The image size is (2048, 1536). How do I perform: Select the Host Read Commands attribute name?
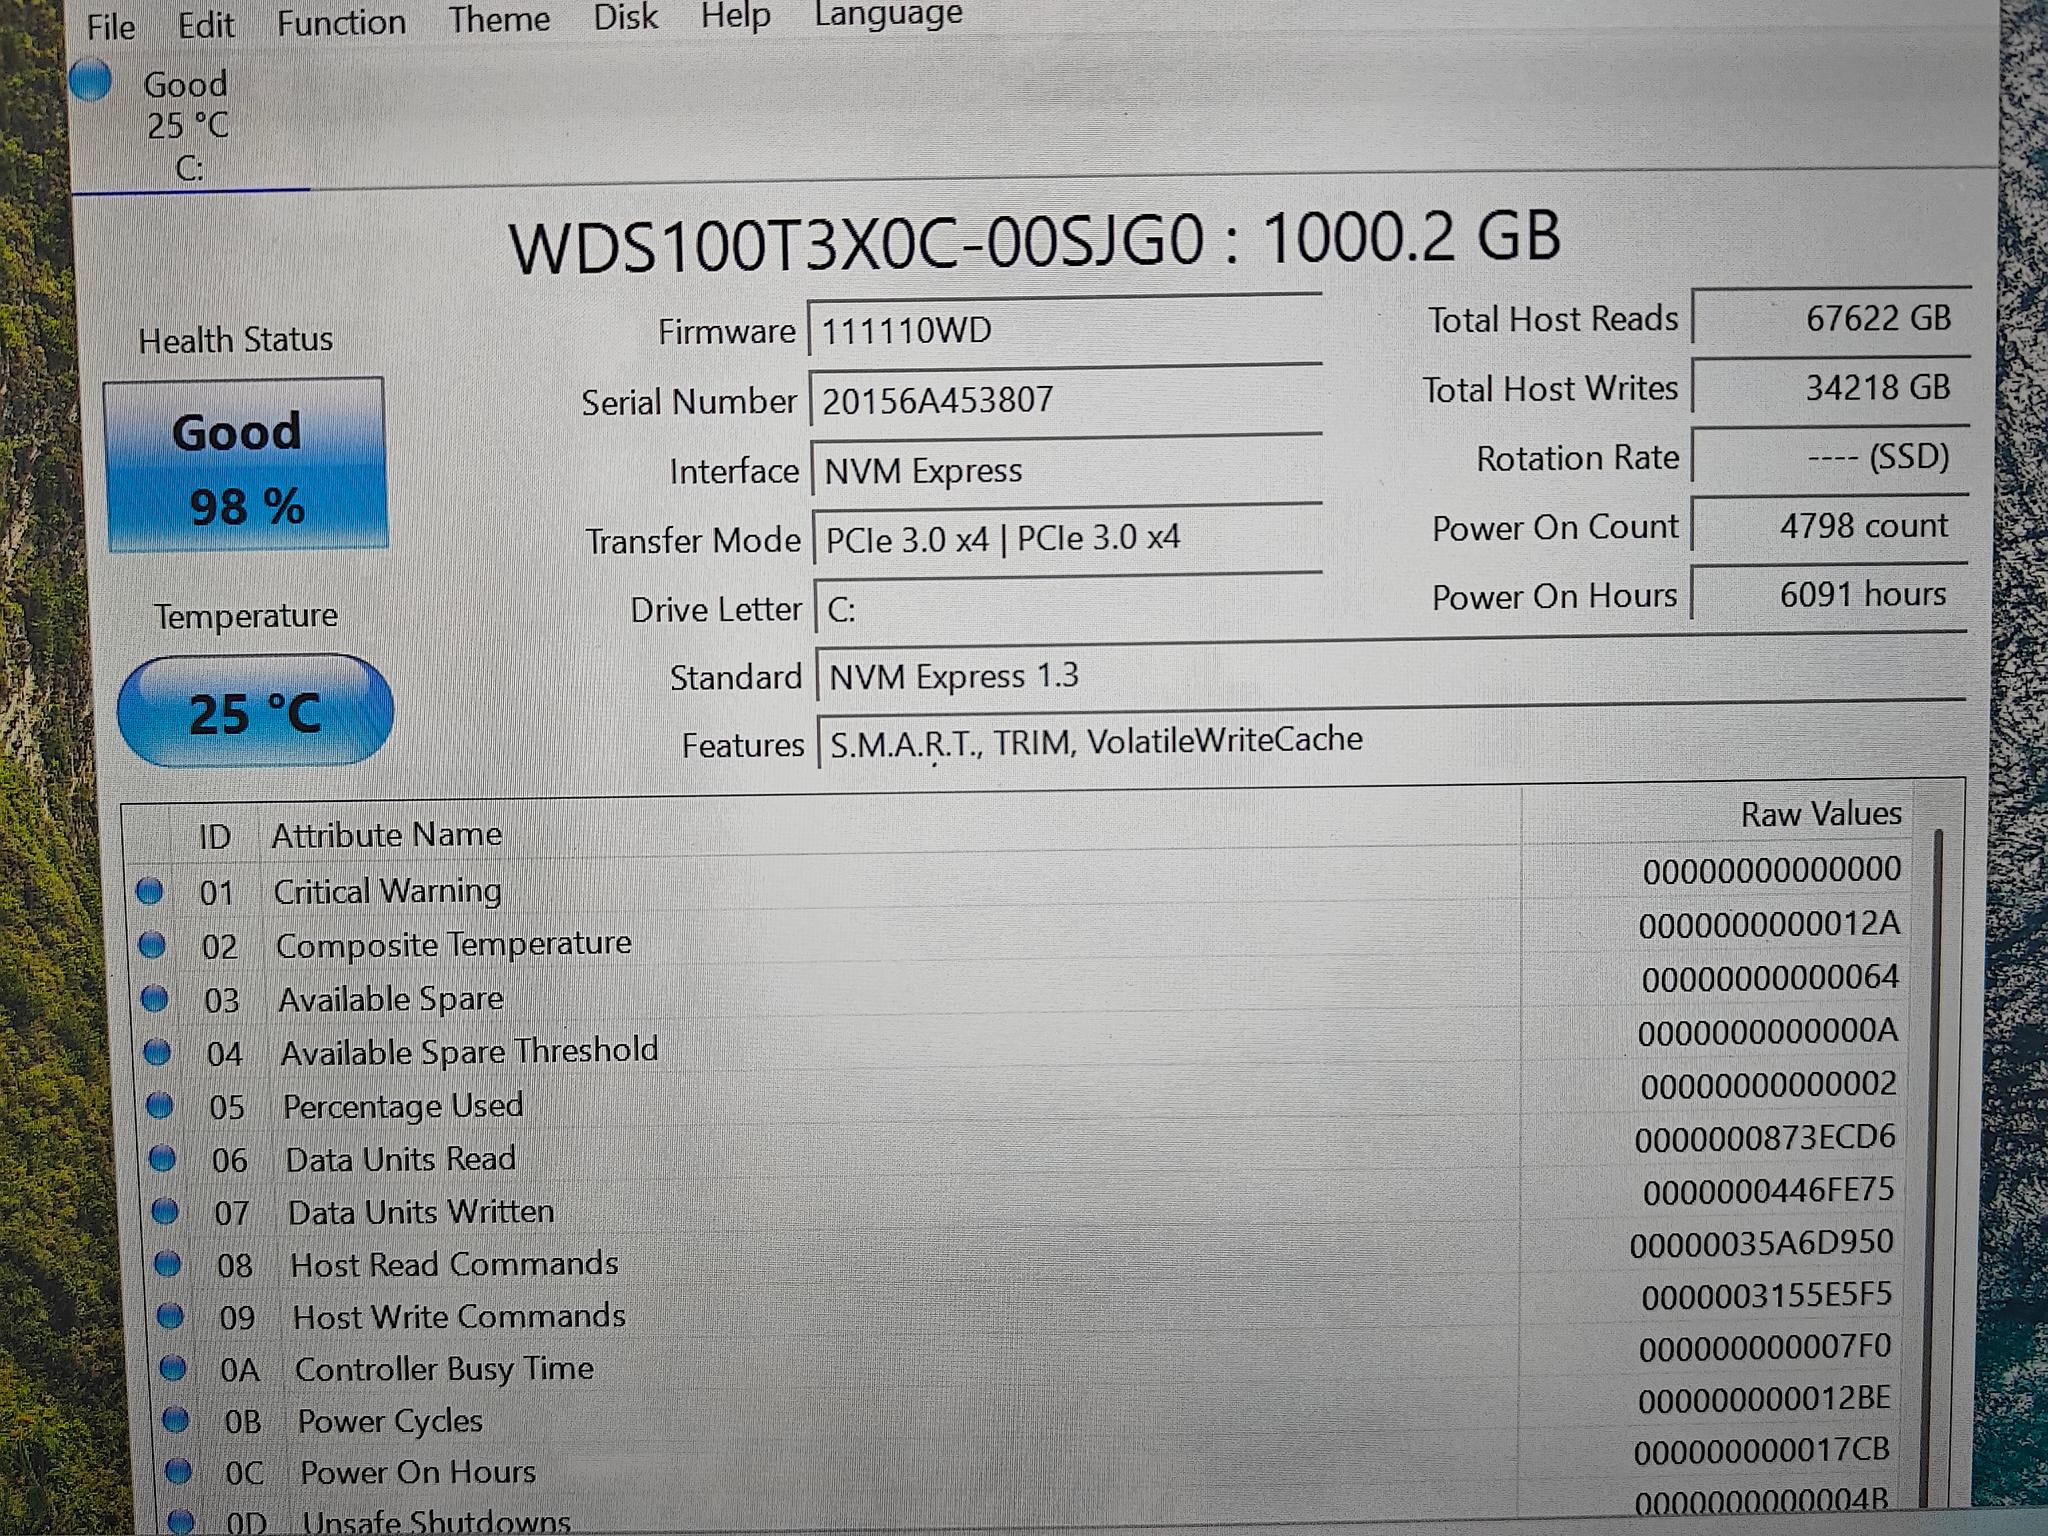pyautogui.click(x=454, y=1264)
